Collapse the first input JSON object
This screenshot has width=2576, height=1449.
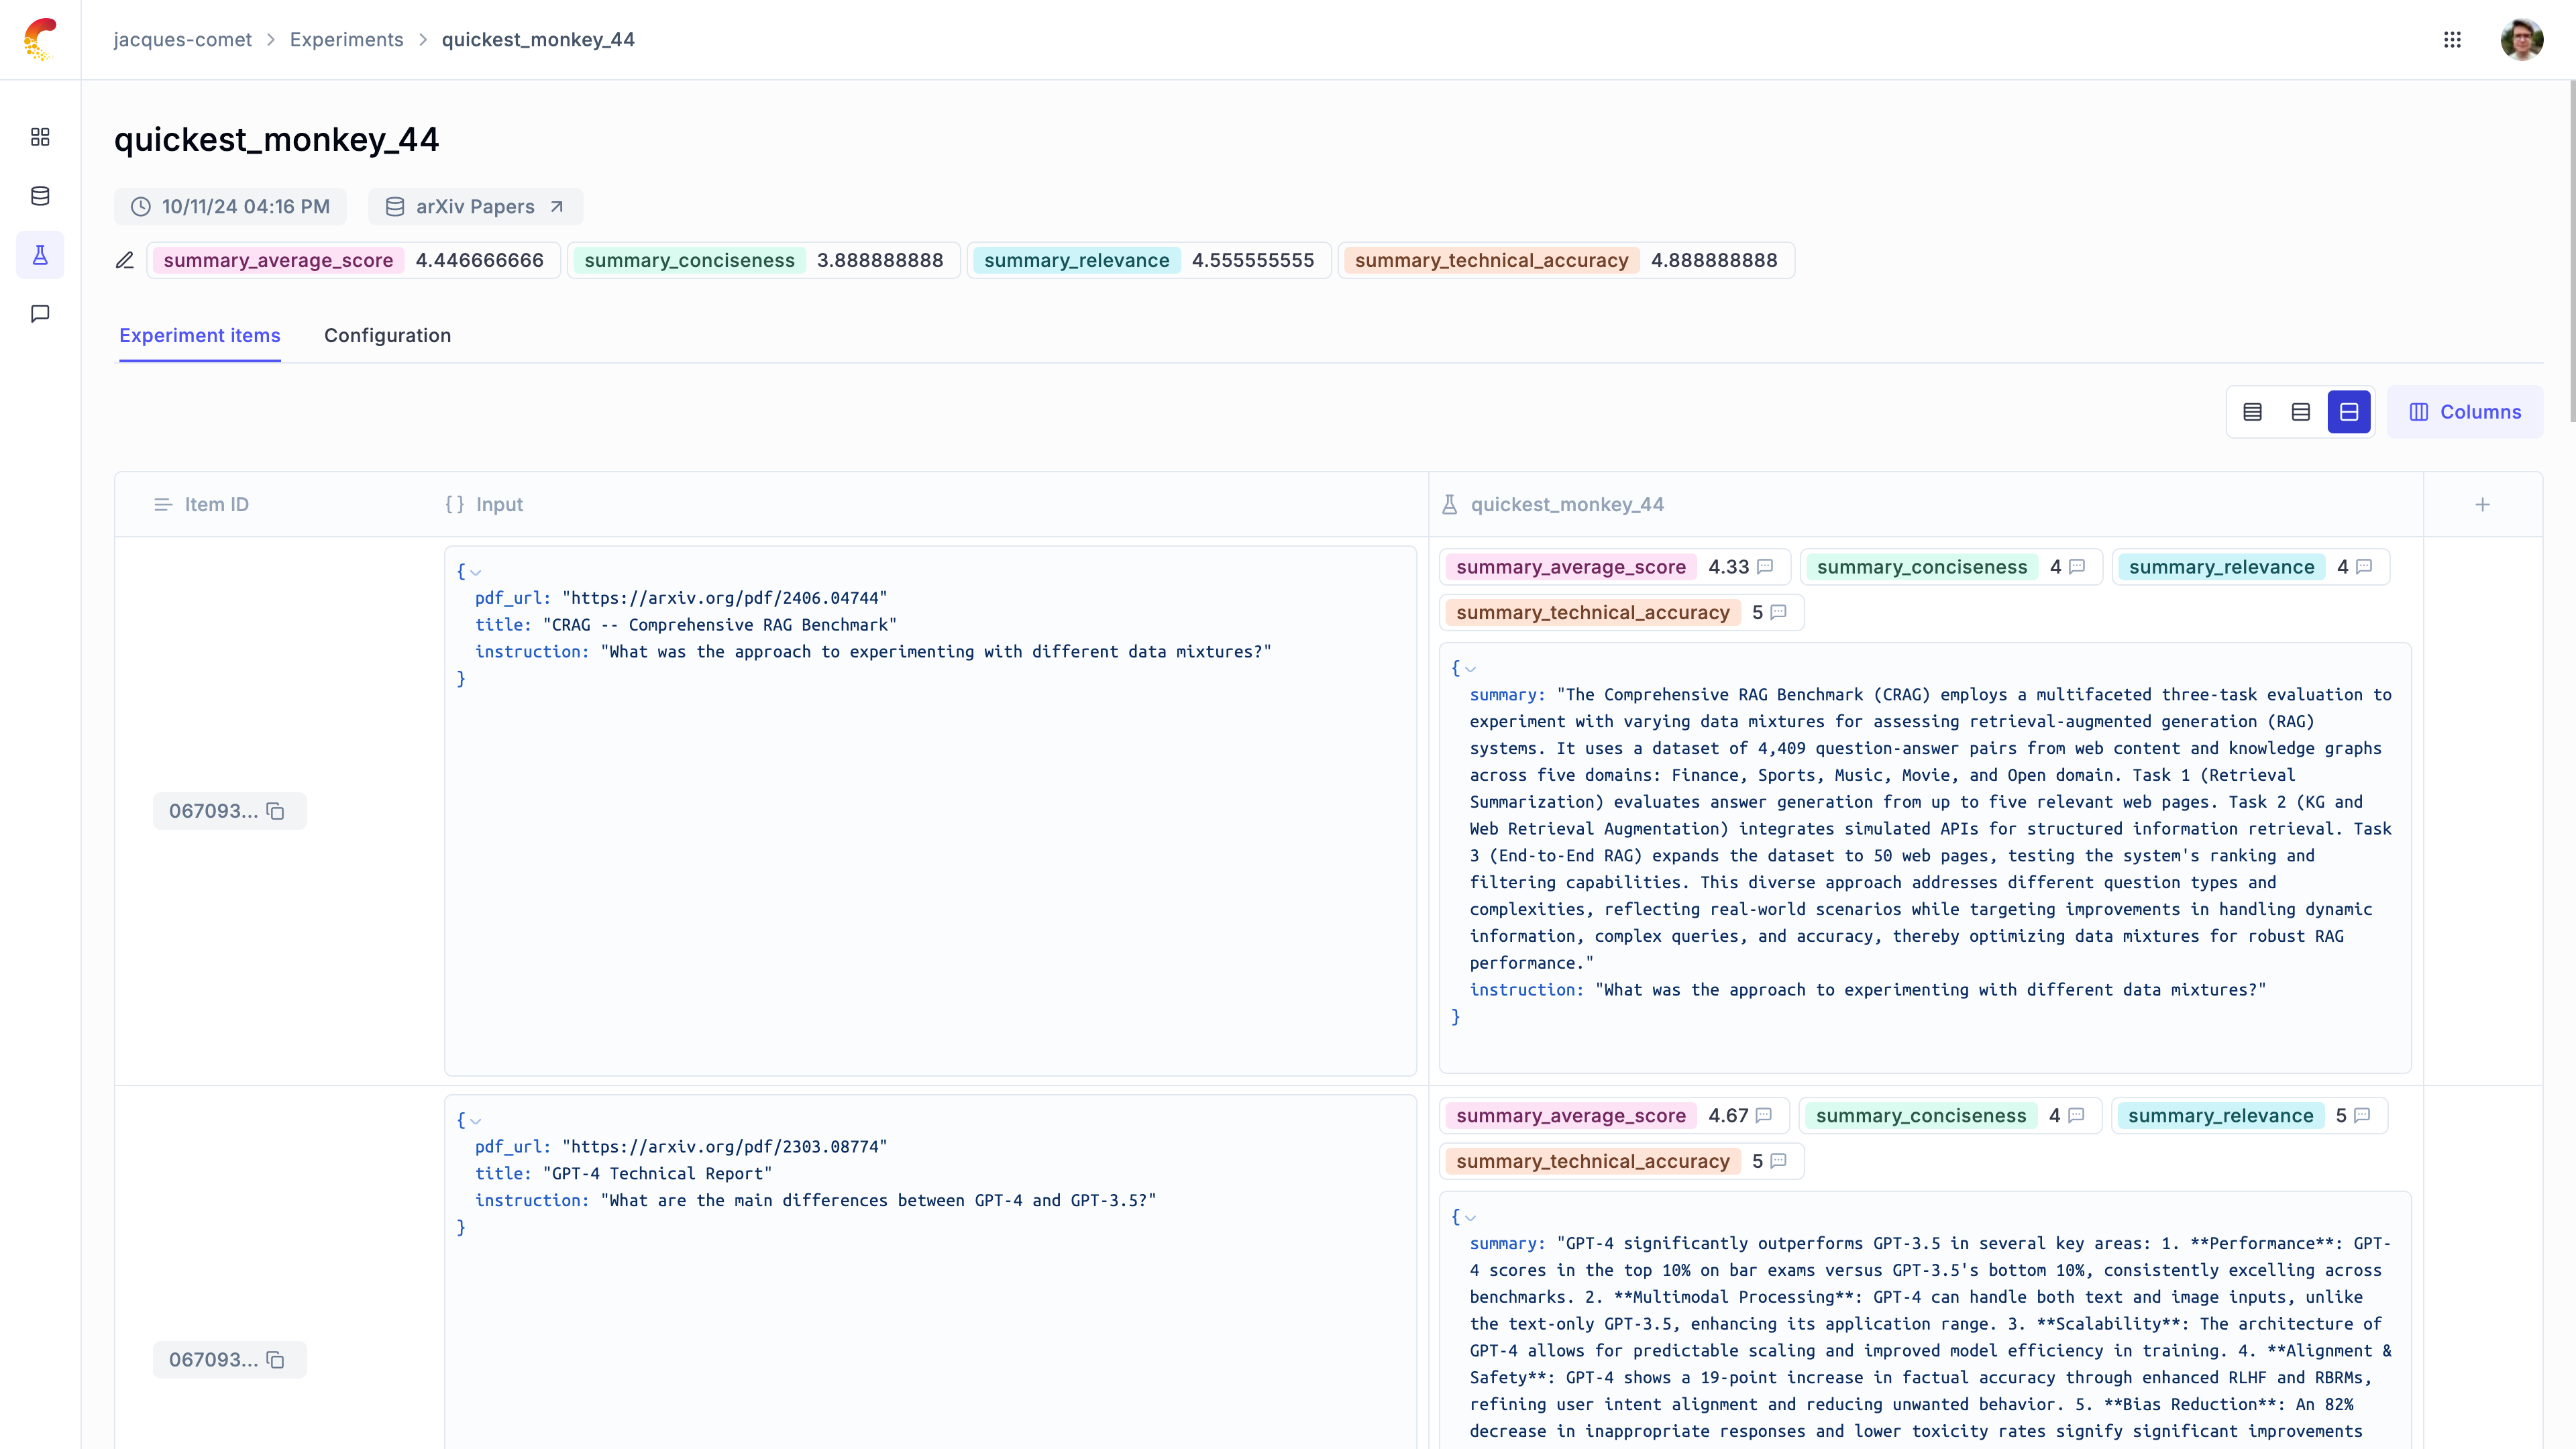click(476, 573)
